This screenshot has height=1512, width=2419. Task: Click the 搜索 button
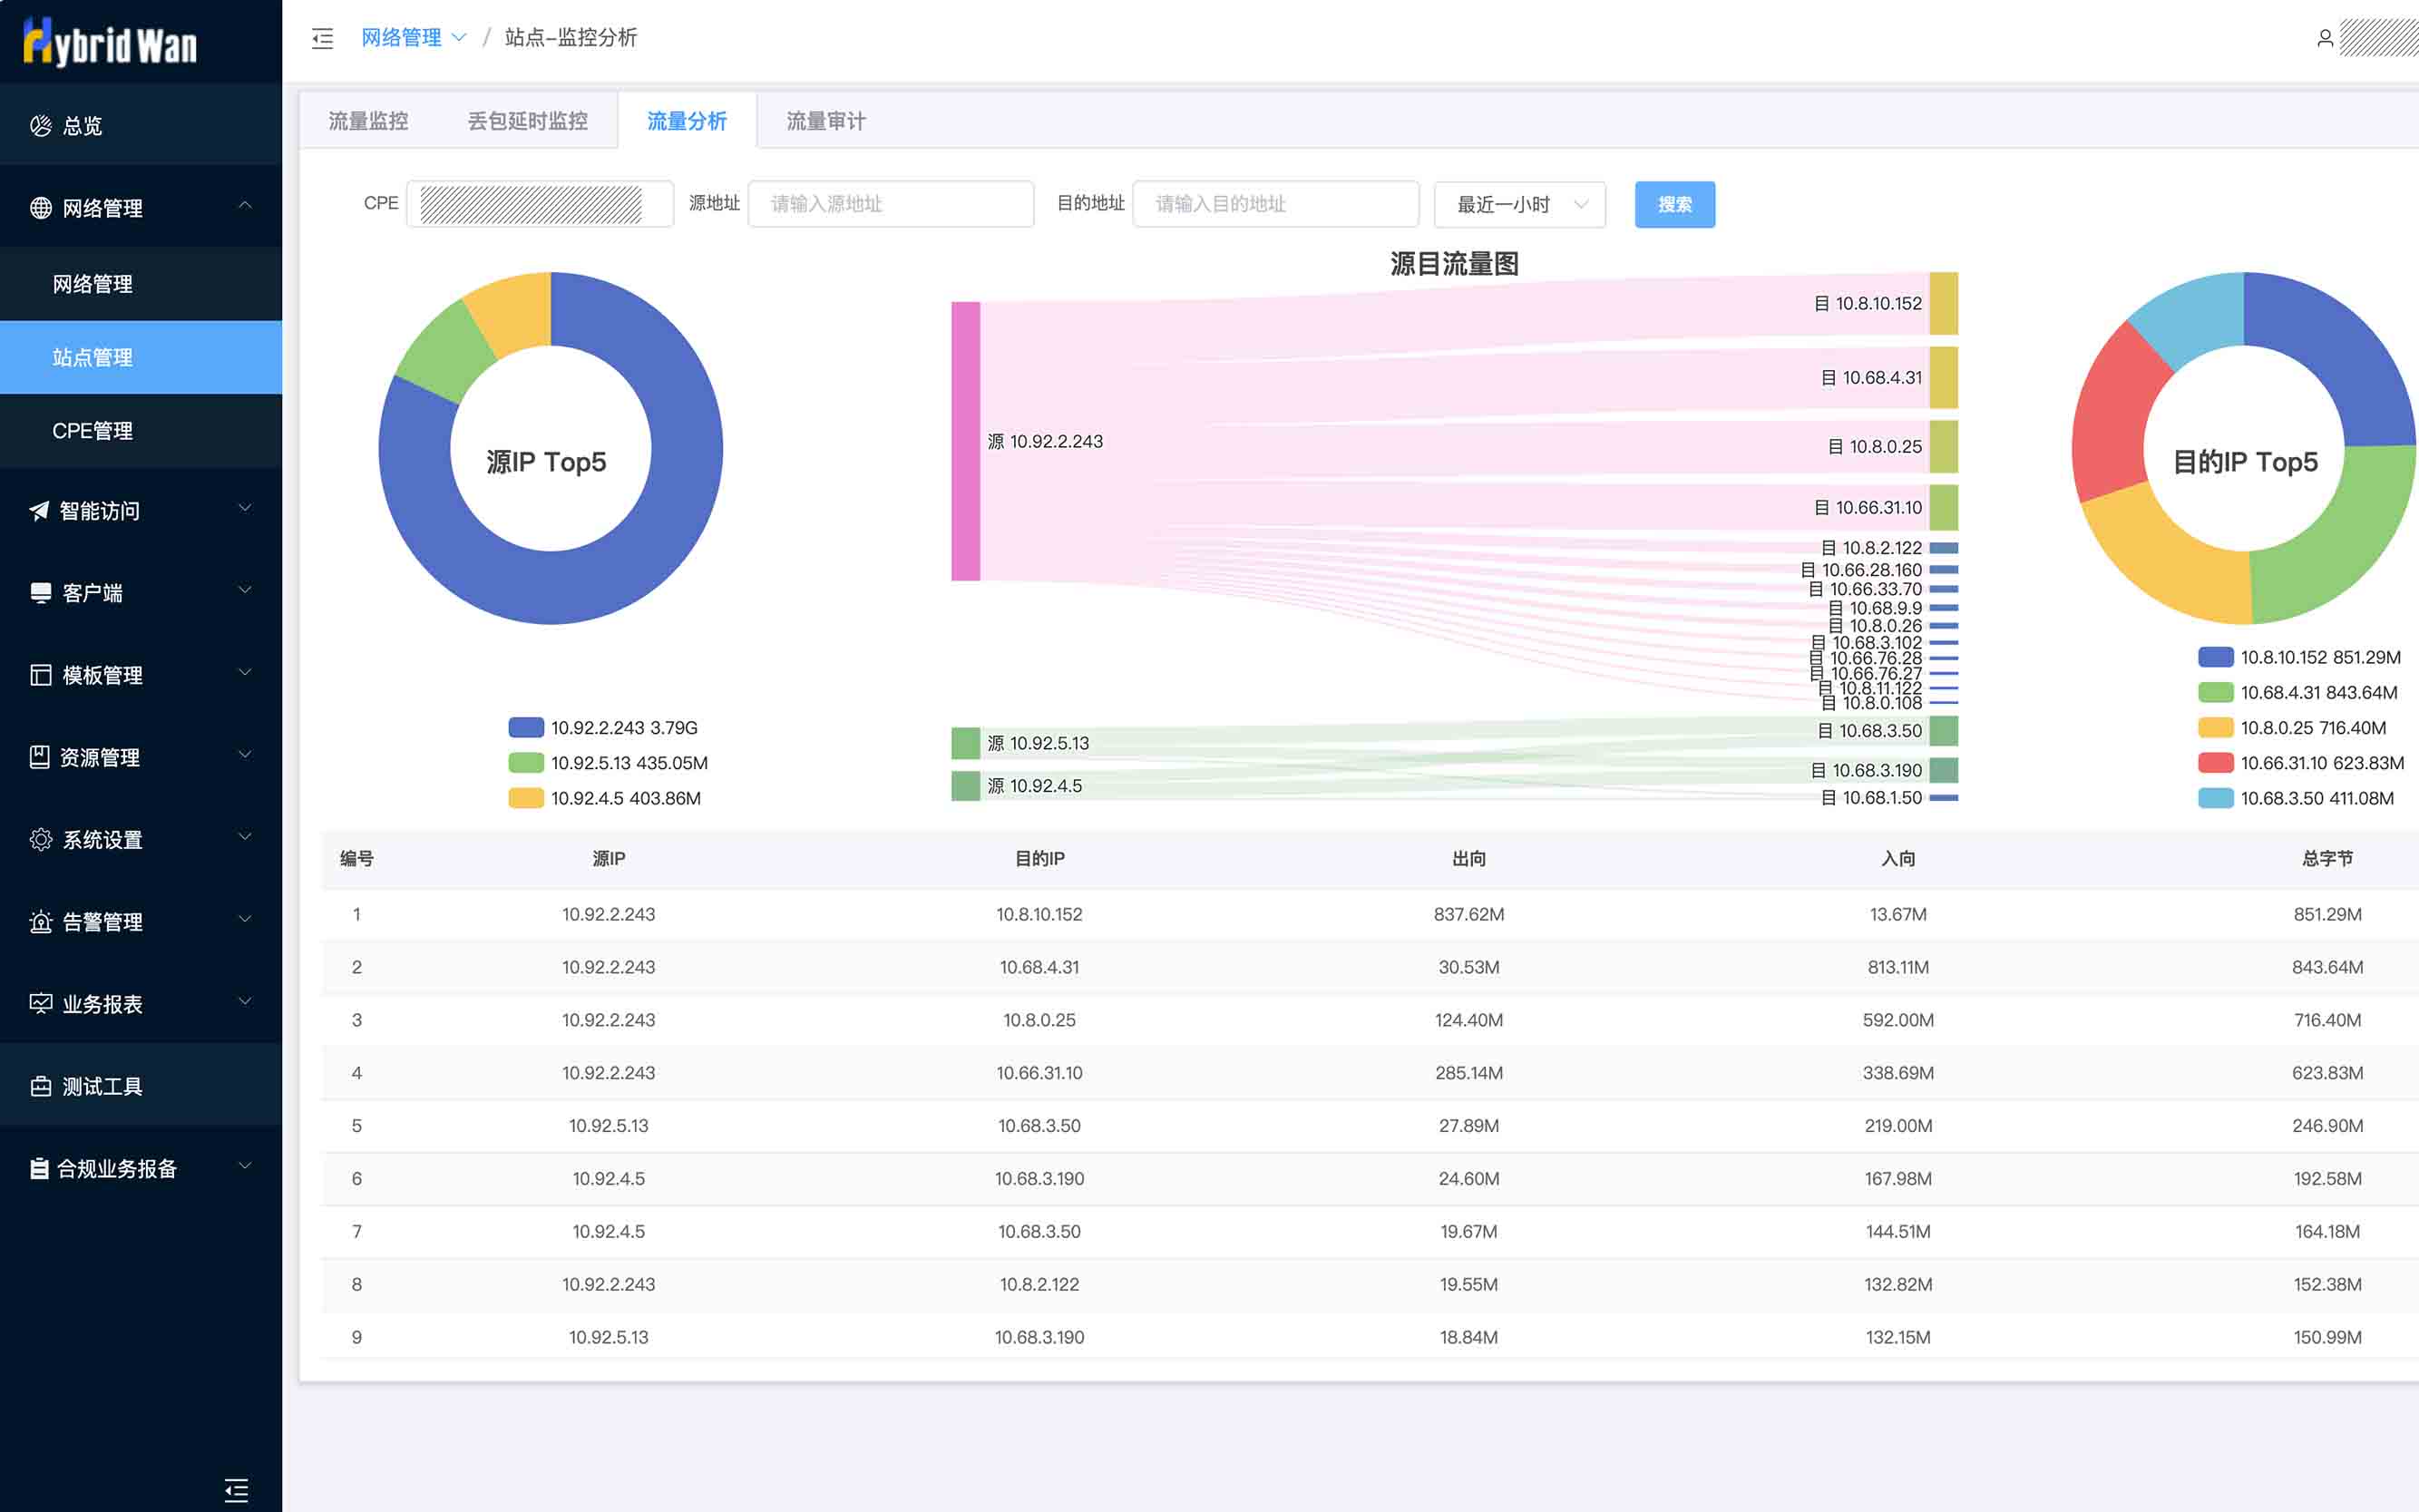tap(1674, 204)
